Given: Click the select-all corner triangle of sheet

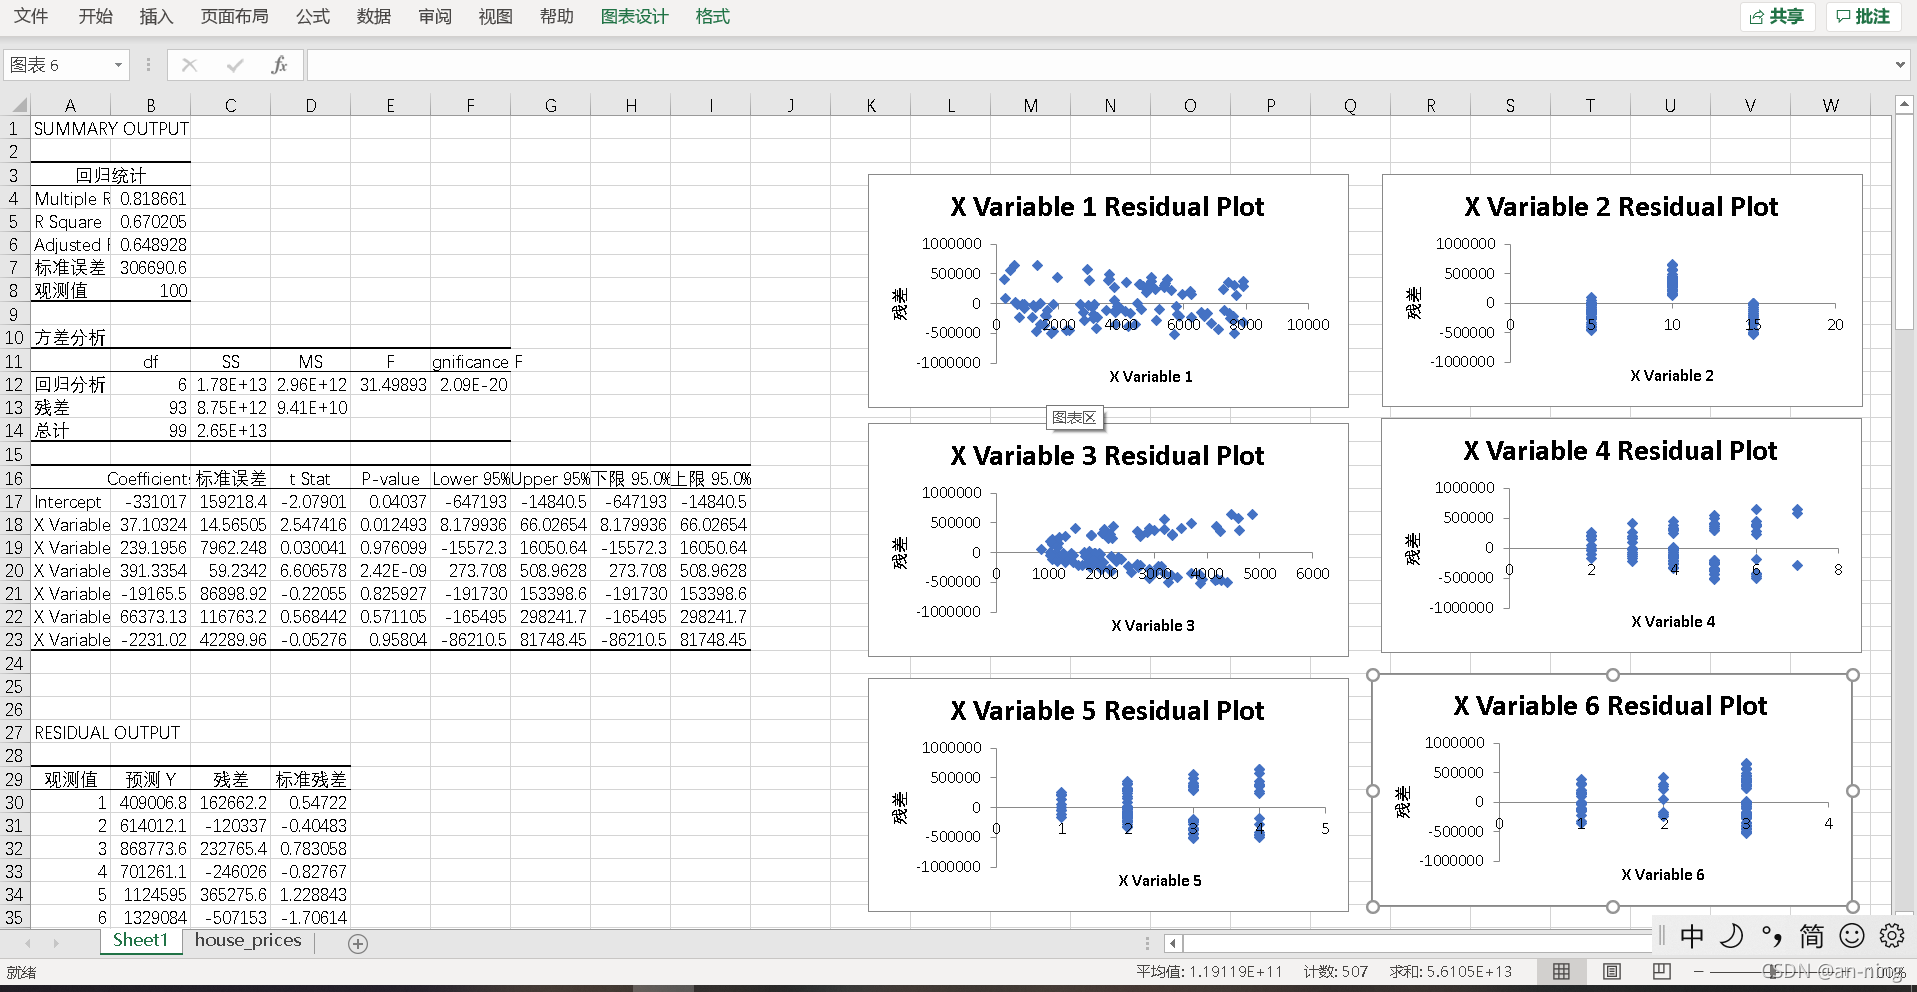Looking at the screenshot, I should click(x=19, y=105).
